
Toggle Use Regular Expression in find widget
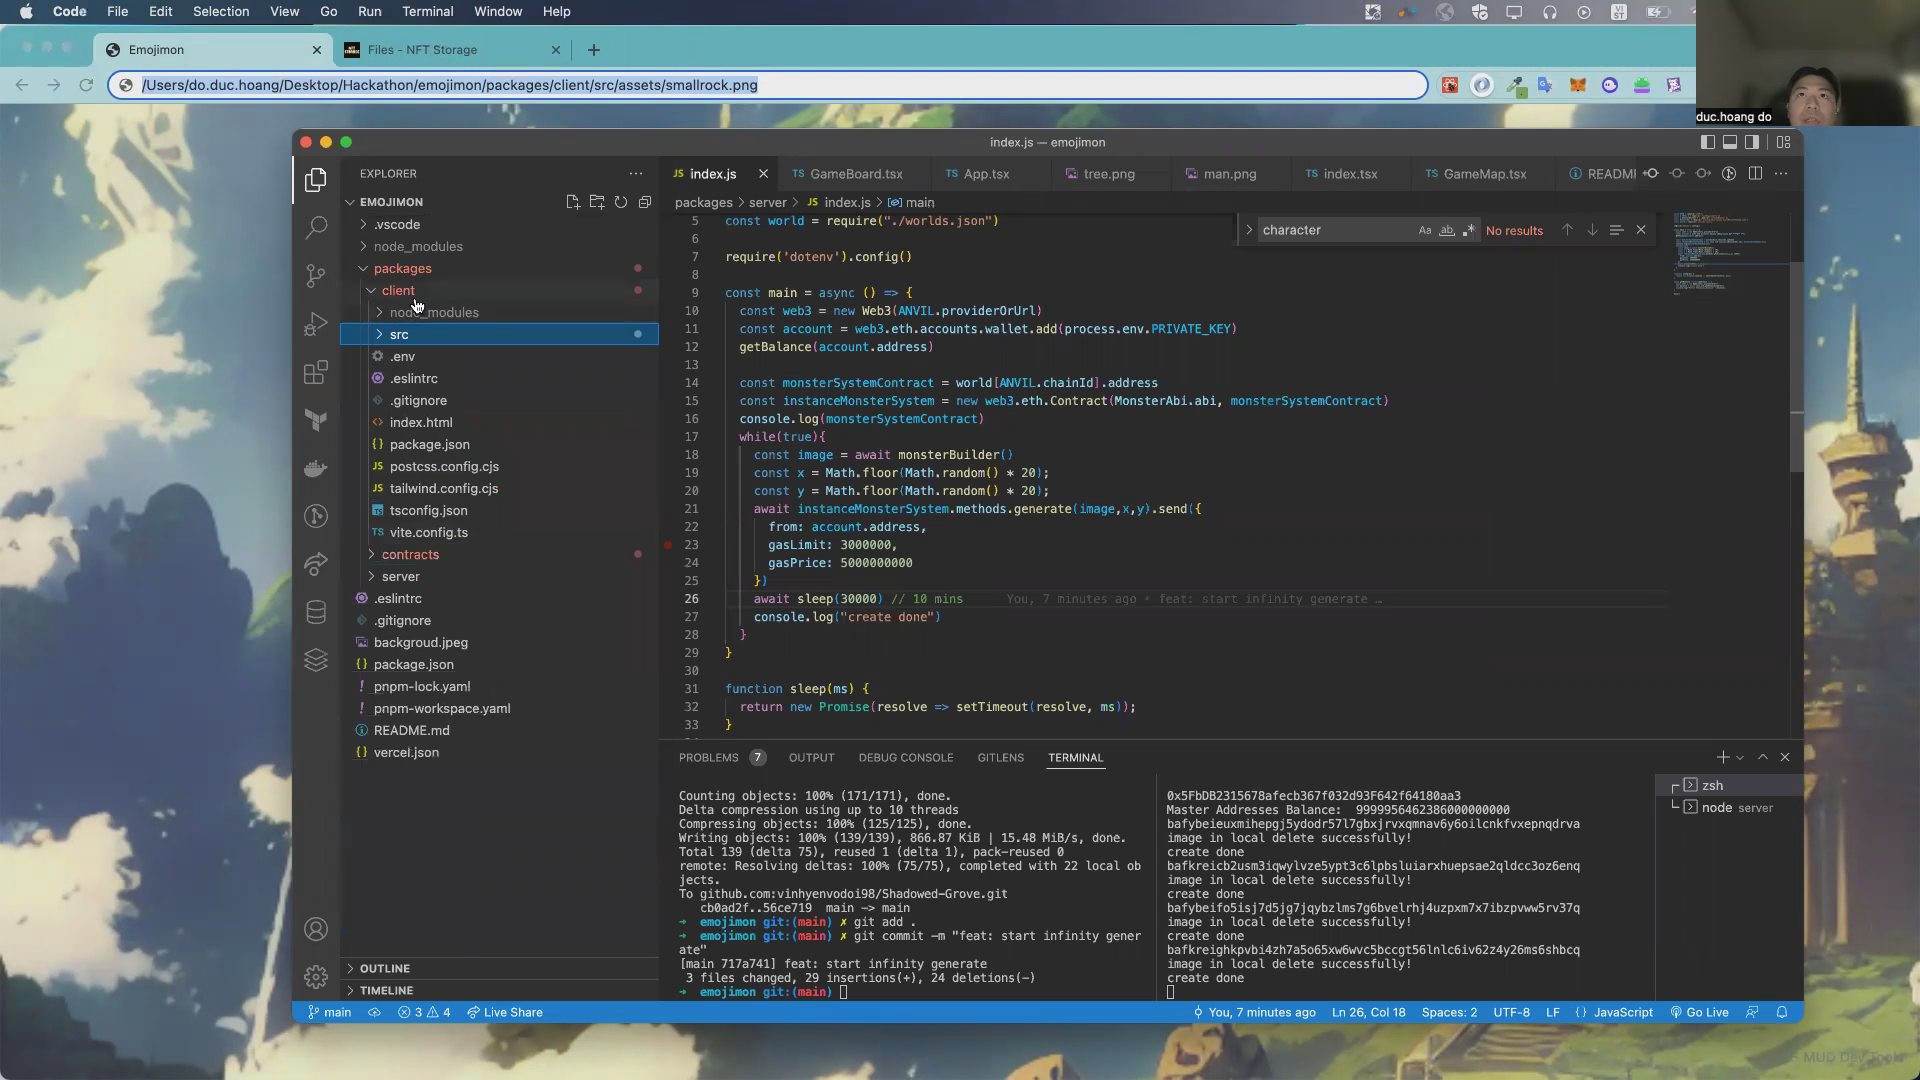click(1469, 230)
